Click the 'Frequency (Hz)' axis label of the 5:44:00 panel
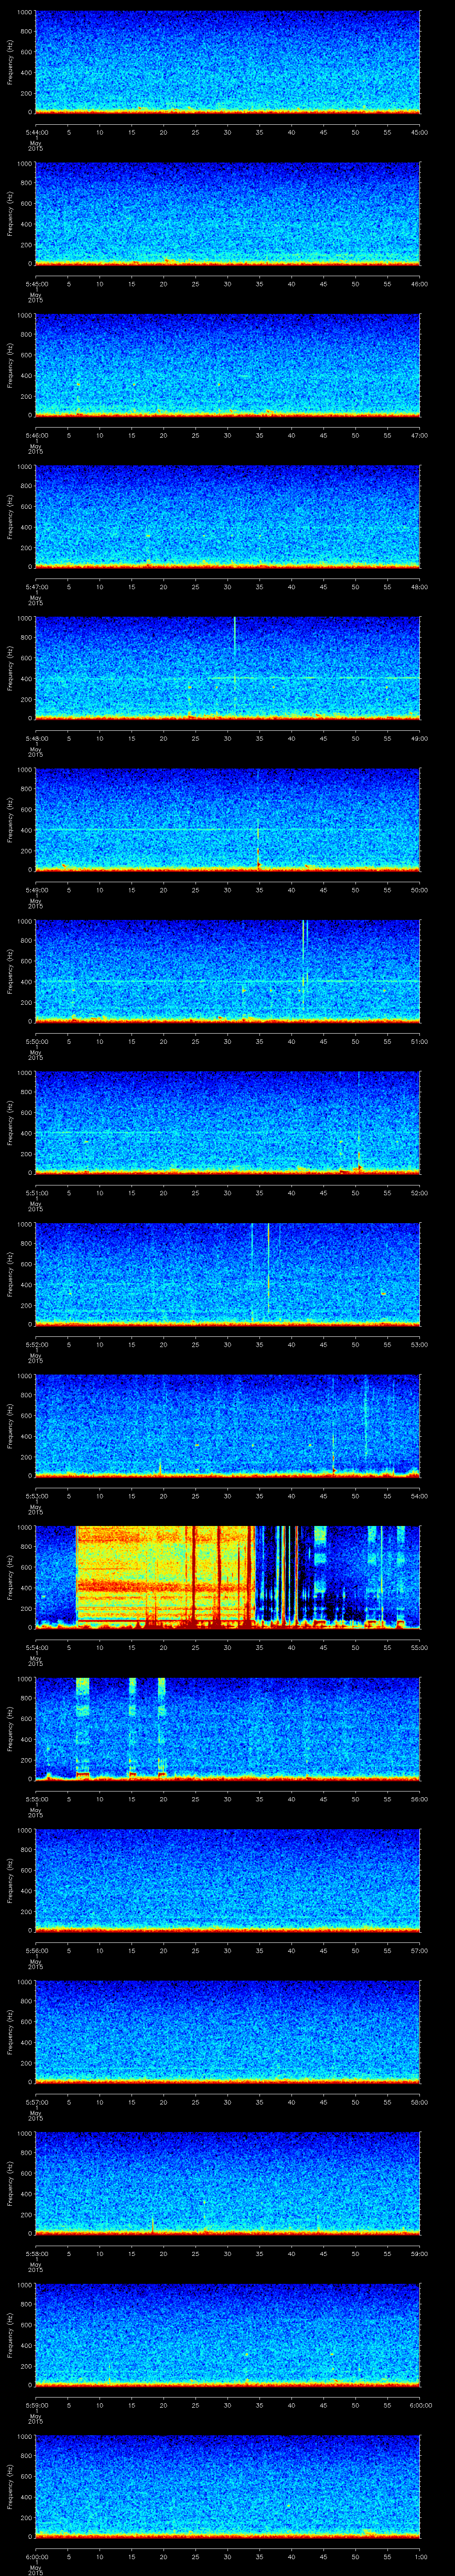Image resolution: width=455 pixels, height=2576 pixels. 10,62
